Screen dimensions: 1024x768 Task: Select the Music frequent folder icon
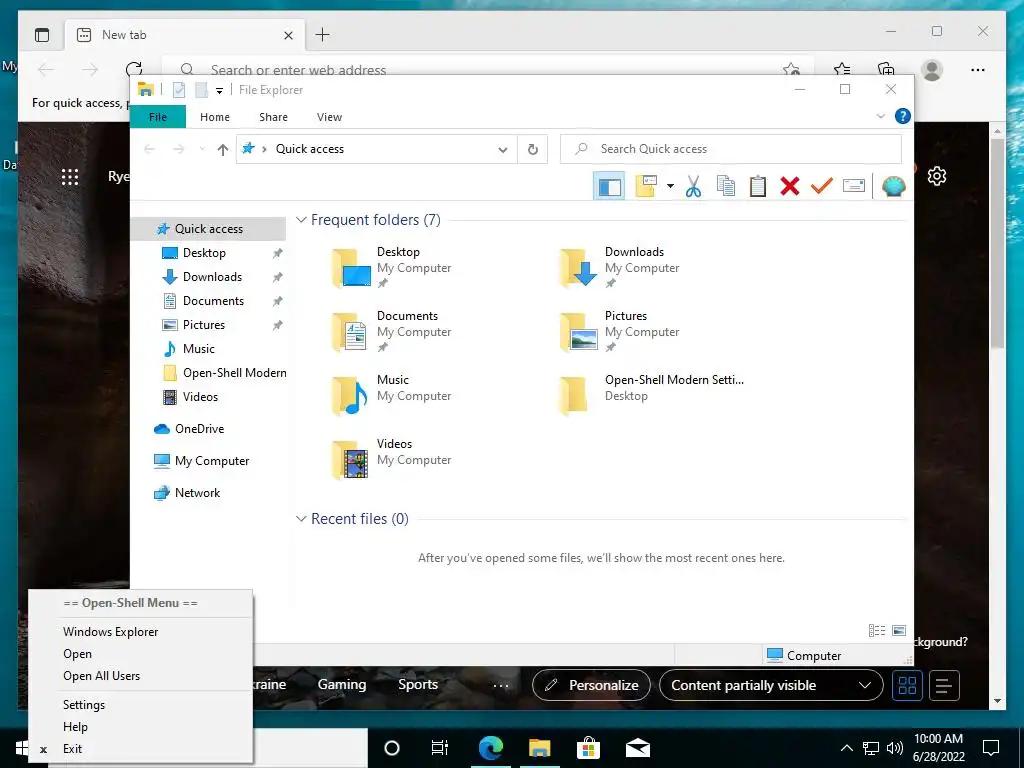point(350,396)
